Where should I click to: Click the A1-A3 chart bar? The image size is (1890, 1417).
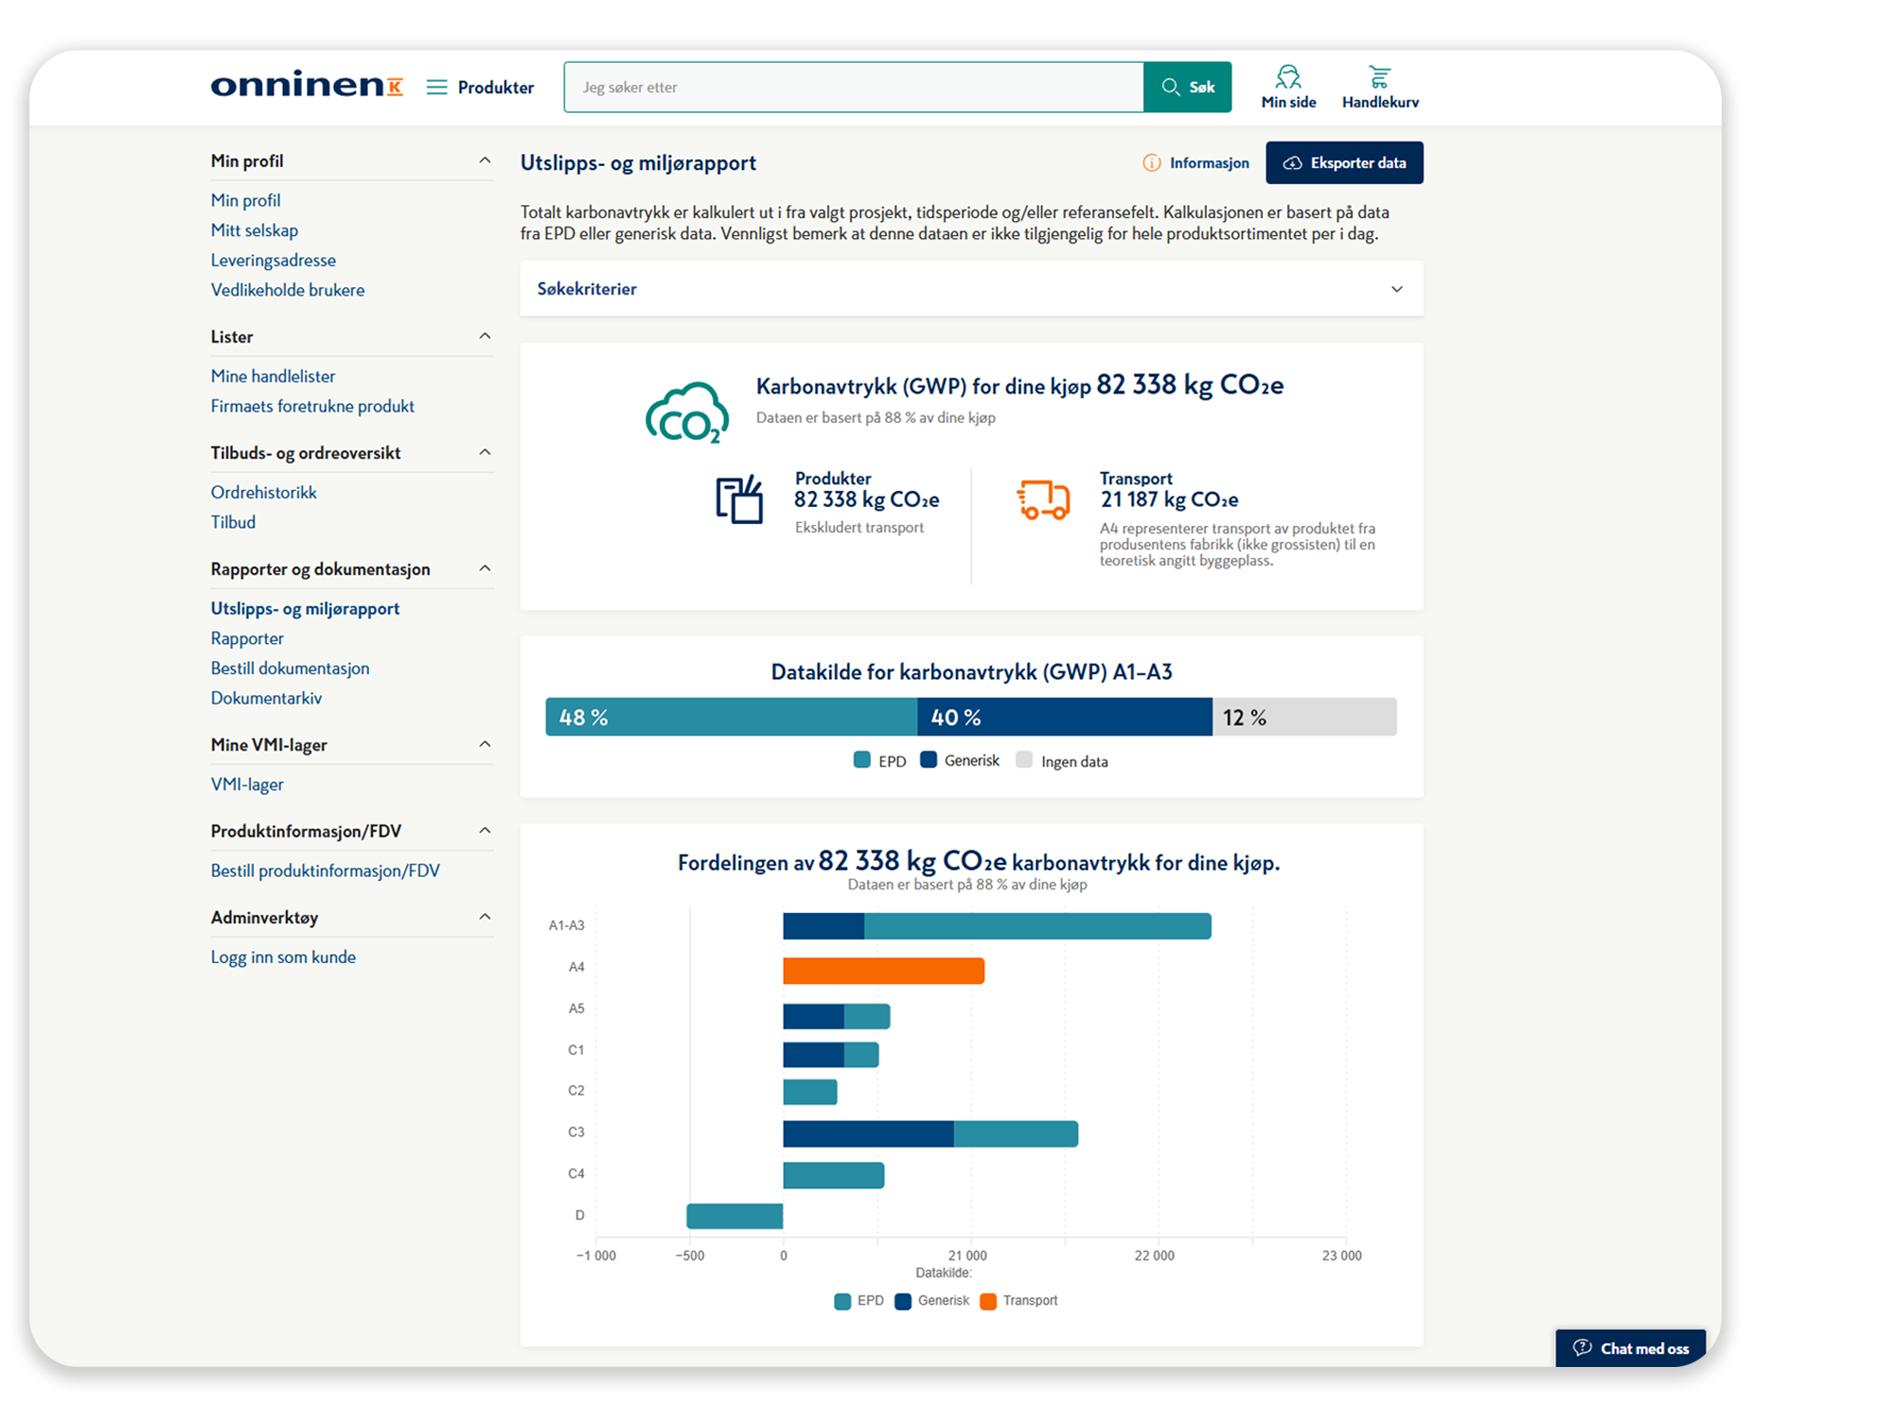click(x=997, y=926)
